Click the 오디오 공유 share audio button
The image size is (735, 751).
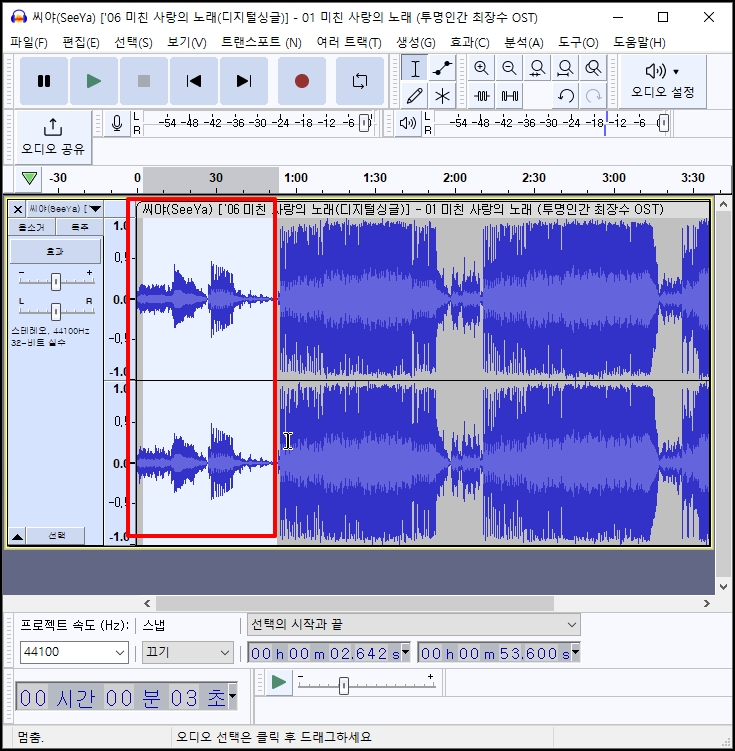53,137
